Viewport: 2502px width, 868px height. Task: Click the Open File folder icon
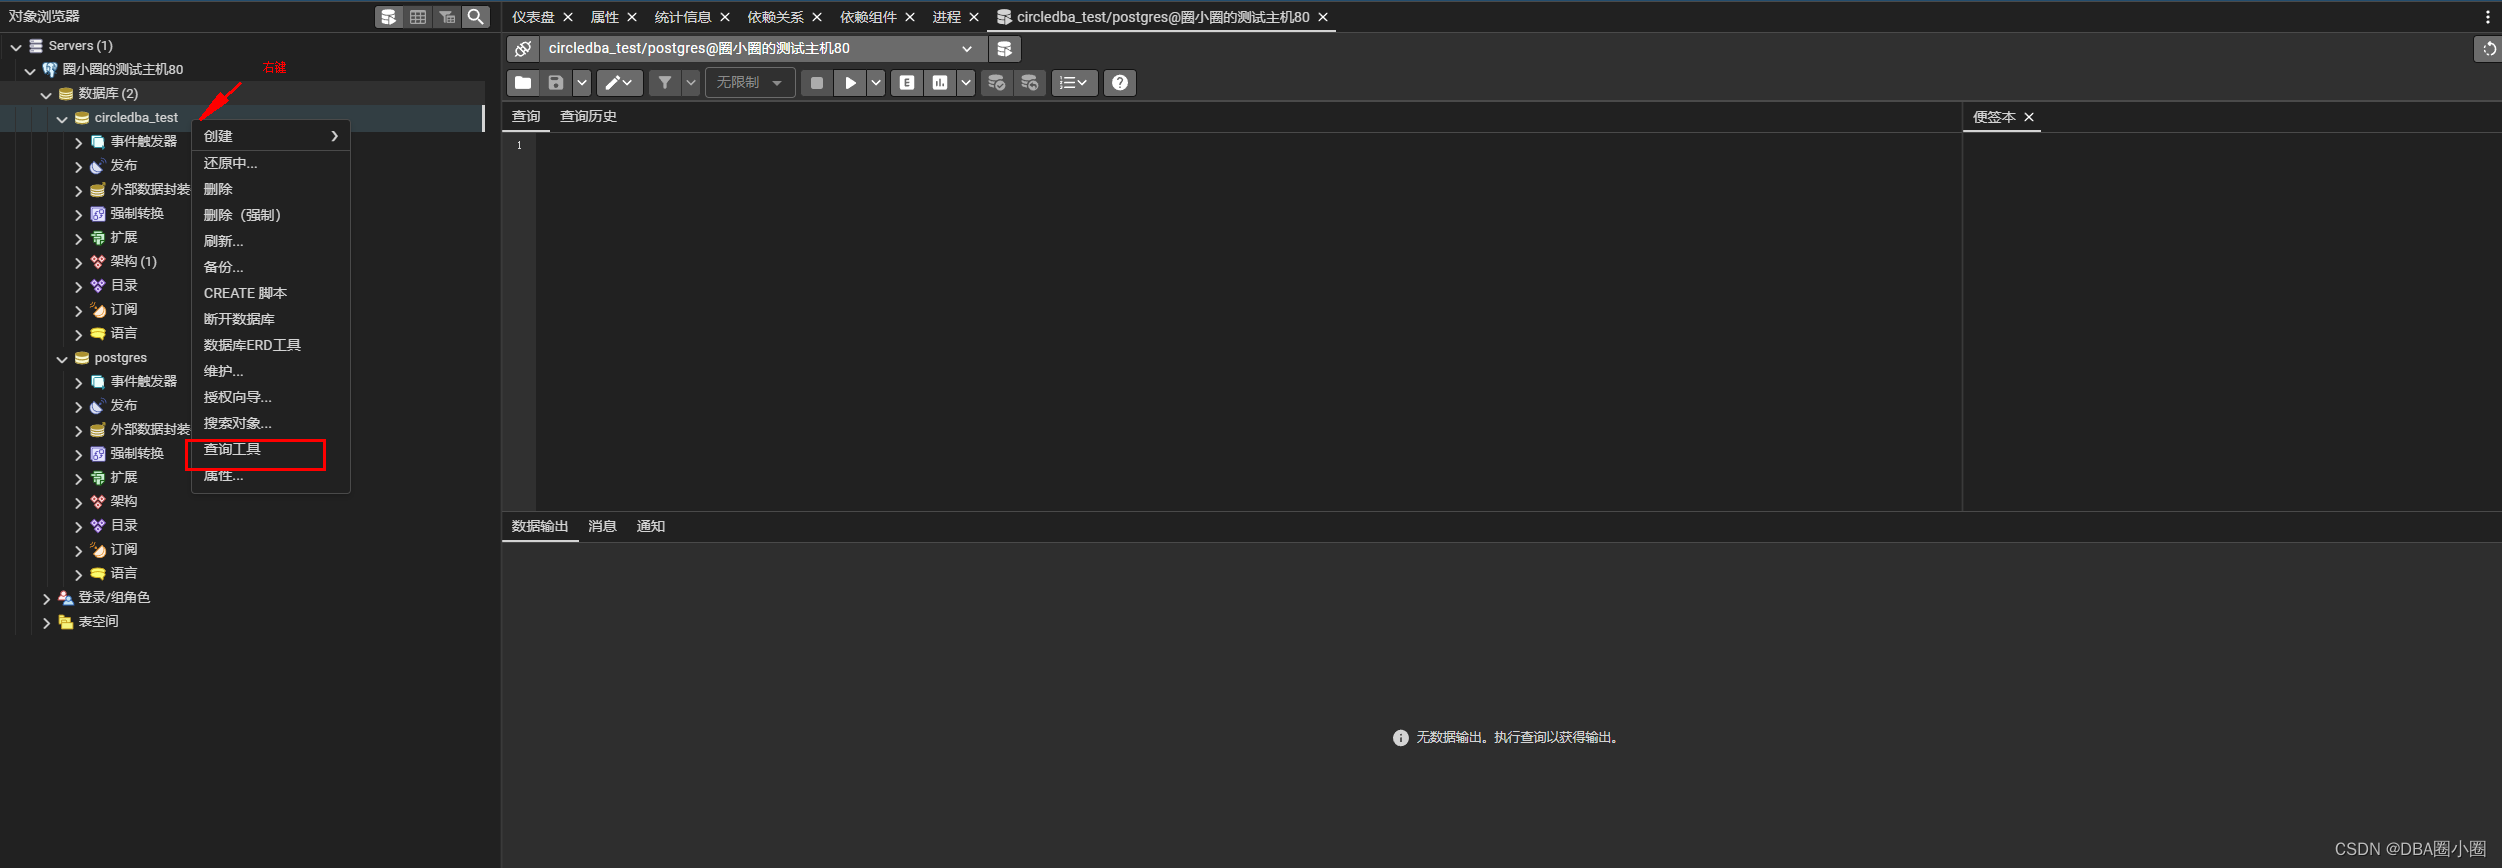(x=523, y=83)
